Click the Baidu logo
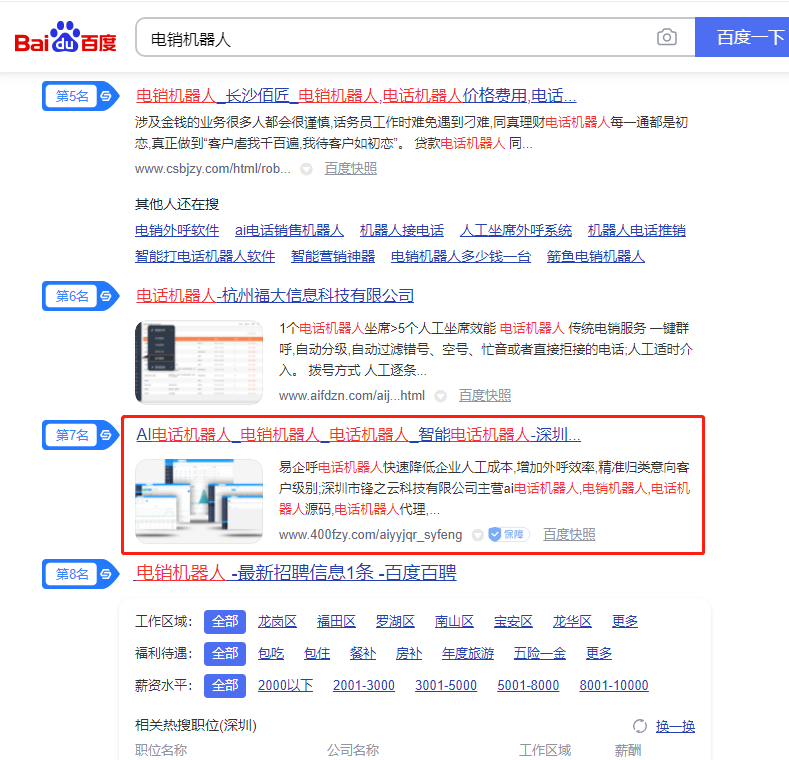Viewport: 789px width, 760px height. 65,38
